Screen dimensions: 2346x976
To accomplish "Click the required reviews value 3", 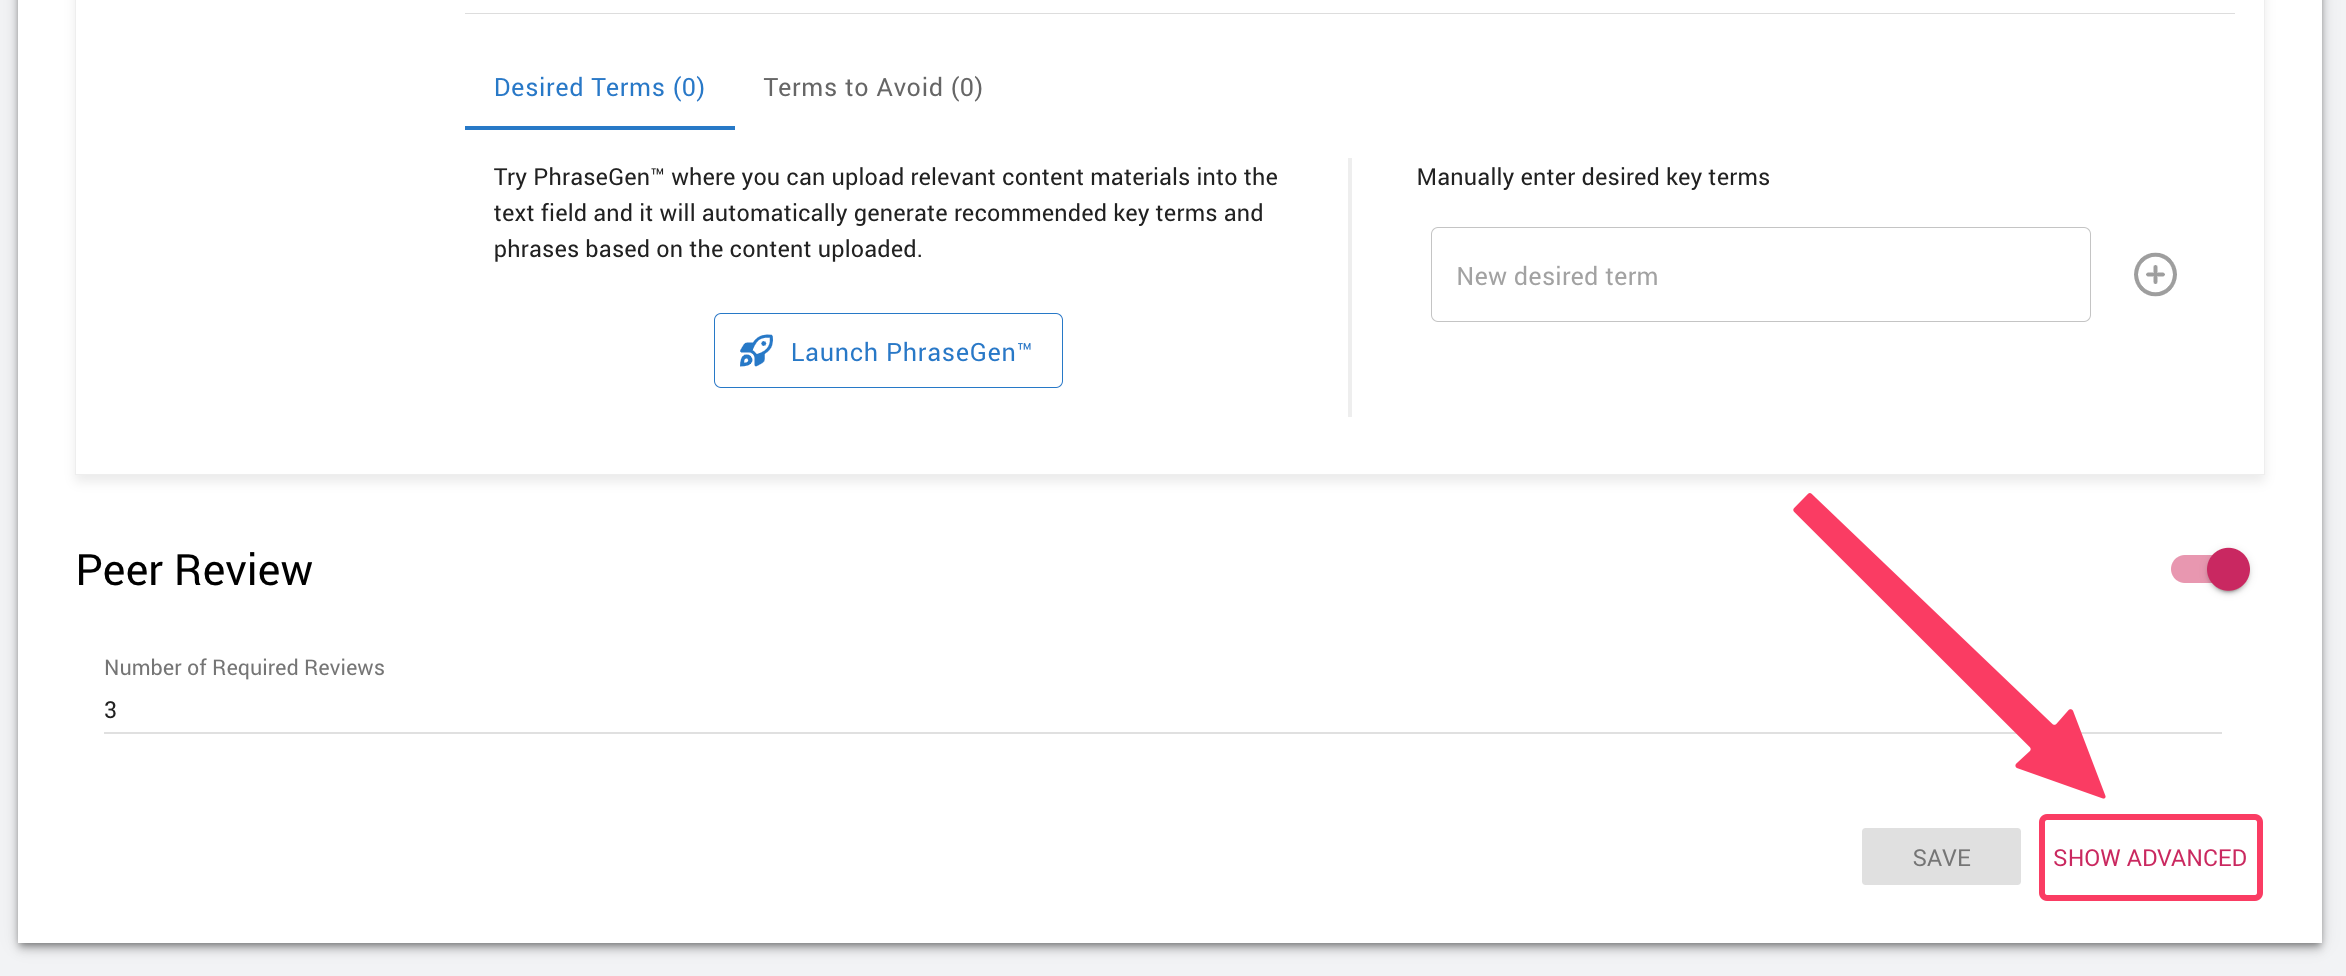I will 111,710.
